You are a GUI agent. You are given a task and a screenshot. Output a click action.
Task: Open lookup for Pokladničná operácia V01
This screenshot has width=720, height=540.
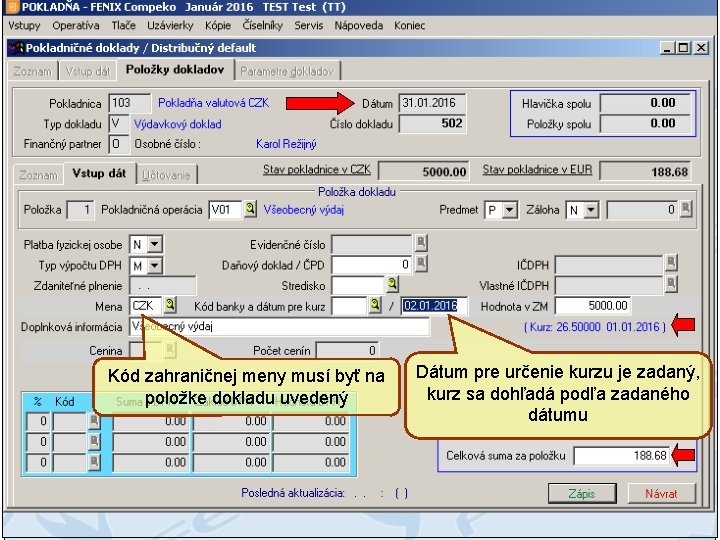(250, 209)
